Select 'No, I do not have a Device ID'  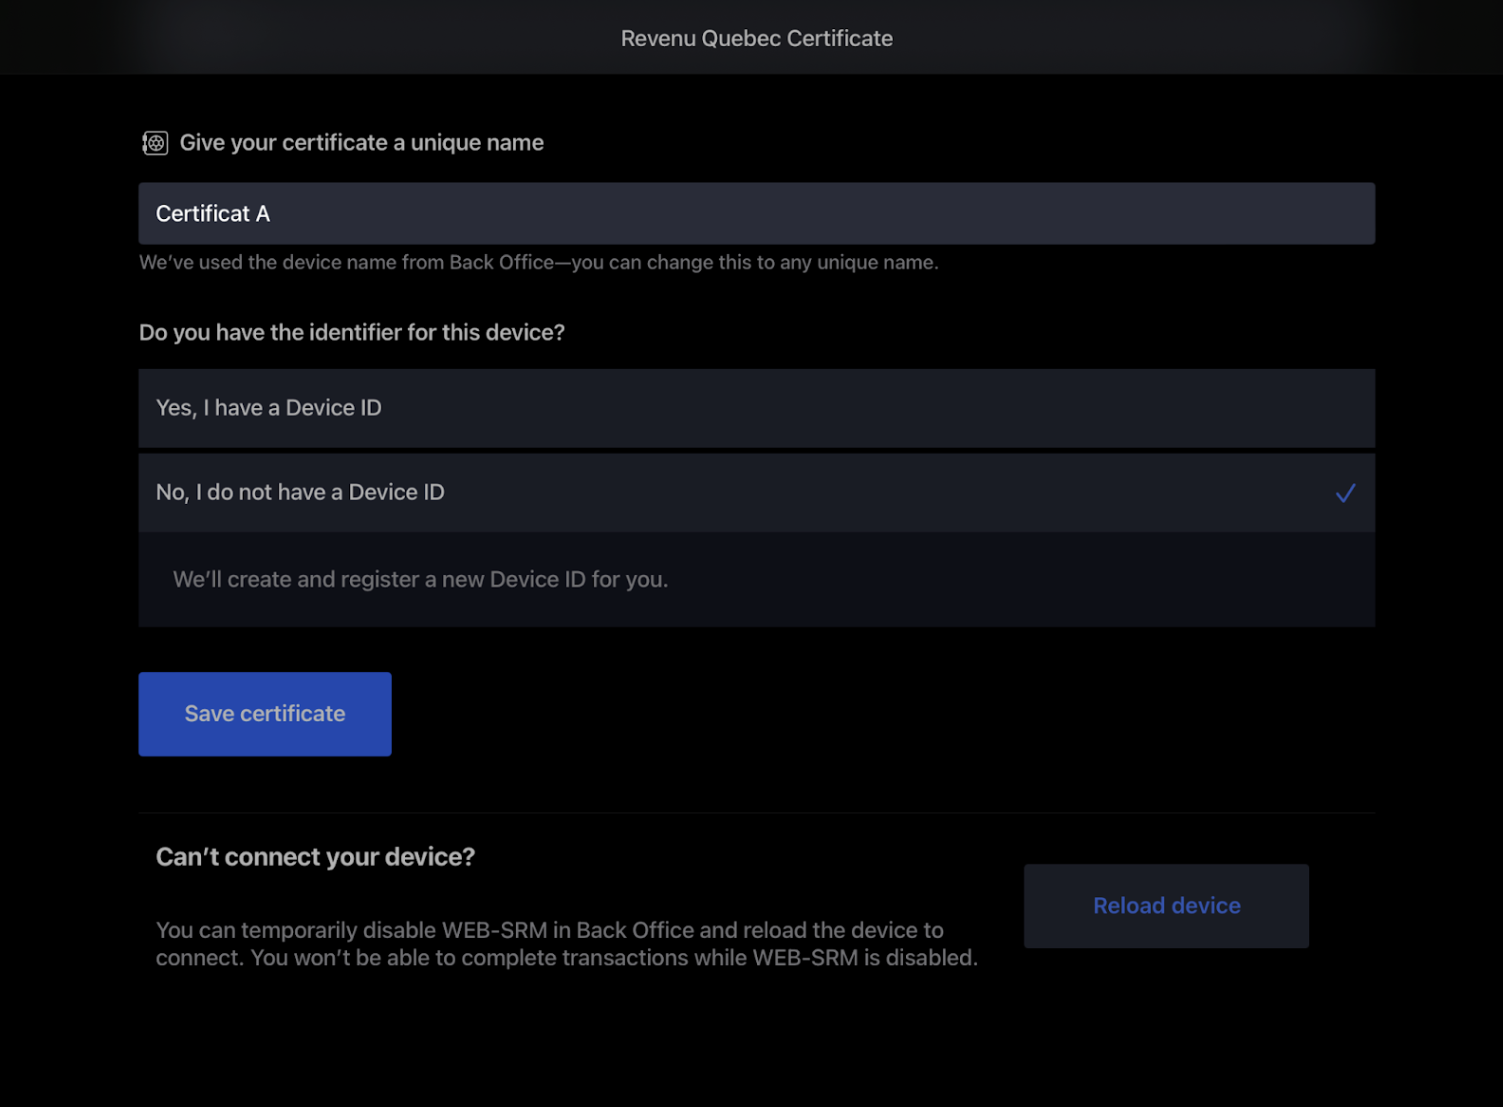point(757,492)
